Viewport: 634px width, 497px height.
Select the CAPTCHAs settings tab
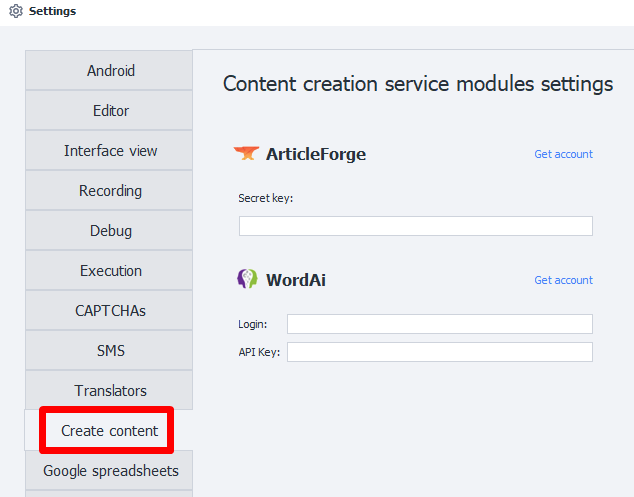(110, 311)
